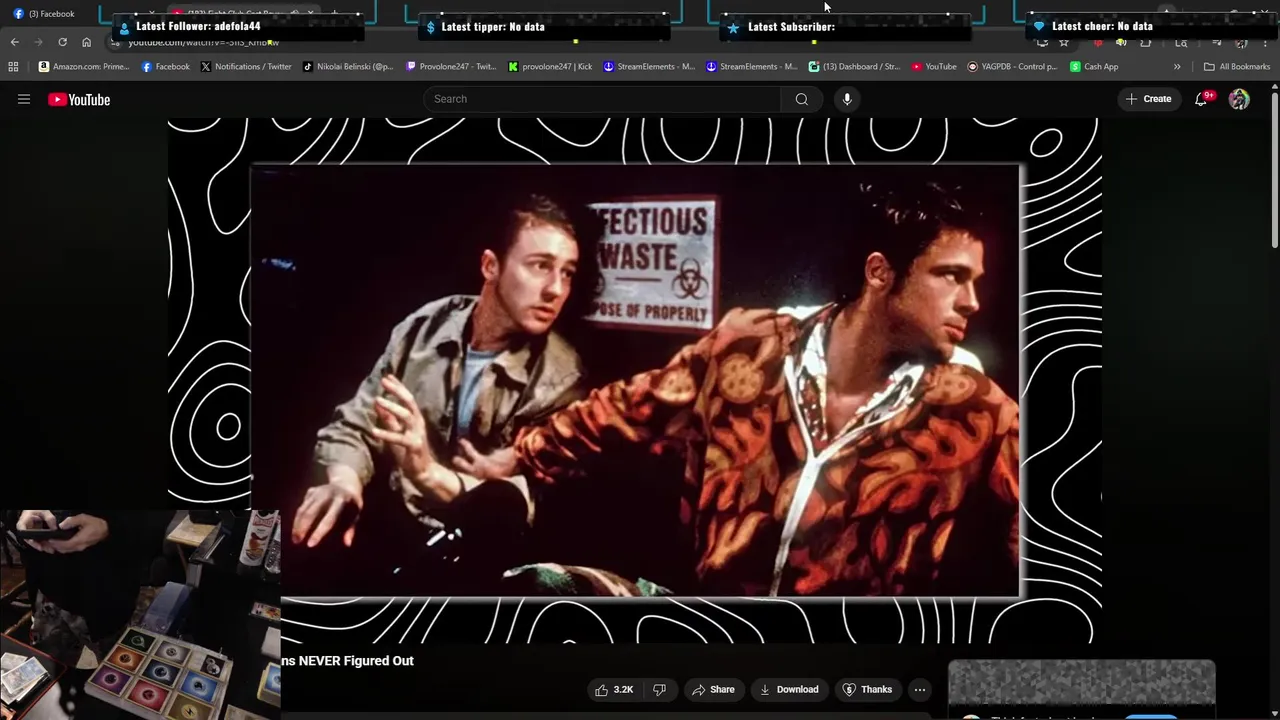Open the Nikolai Belinski TikTok bookmark
Image resolution: width=1280 pixels, height=720 pixels.
[348, 67]
